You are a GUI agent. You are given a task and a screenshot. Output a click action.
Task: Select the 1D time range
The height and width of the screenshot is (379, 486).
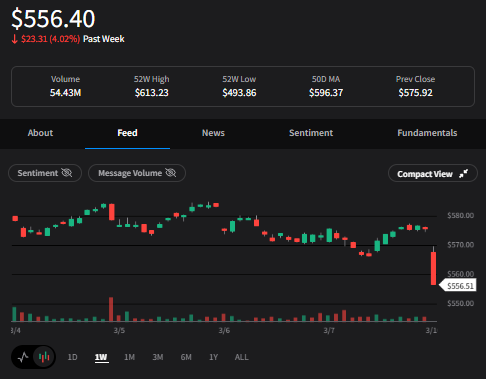pos(72,357)
